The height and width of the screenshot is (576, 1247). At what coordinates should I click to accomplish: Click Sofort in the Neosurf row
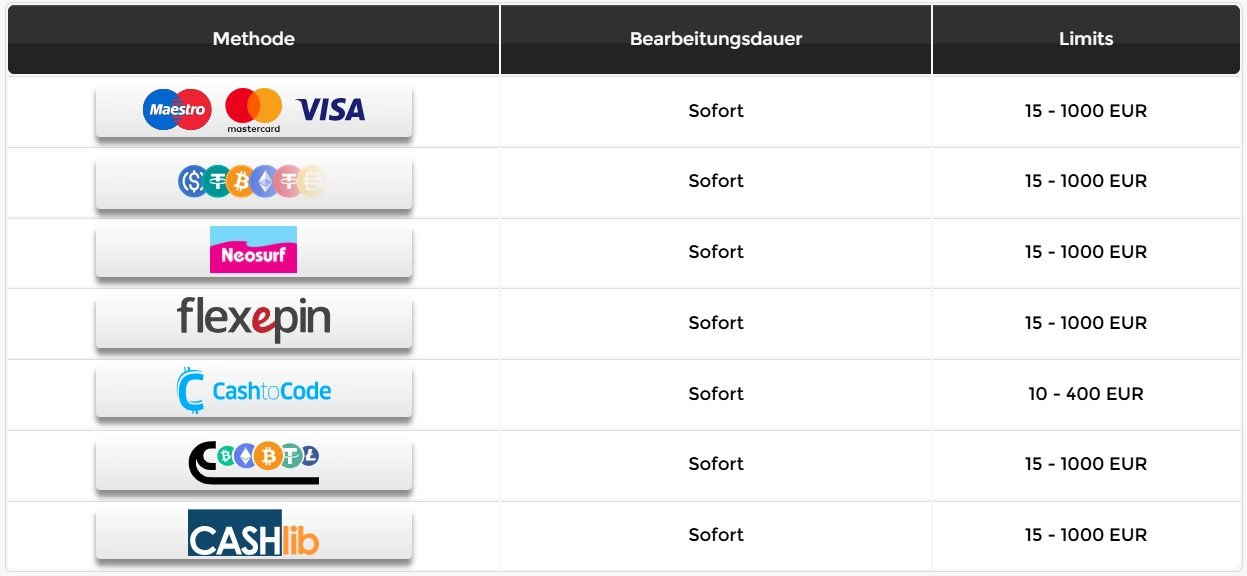716,252
